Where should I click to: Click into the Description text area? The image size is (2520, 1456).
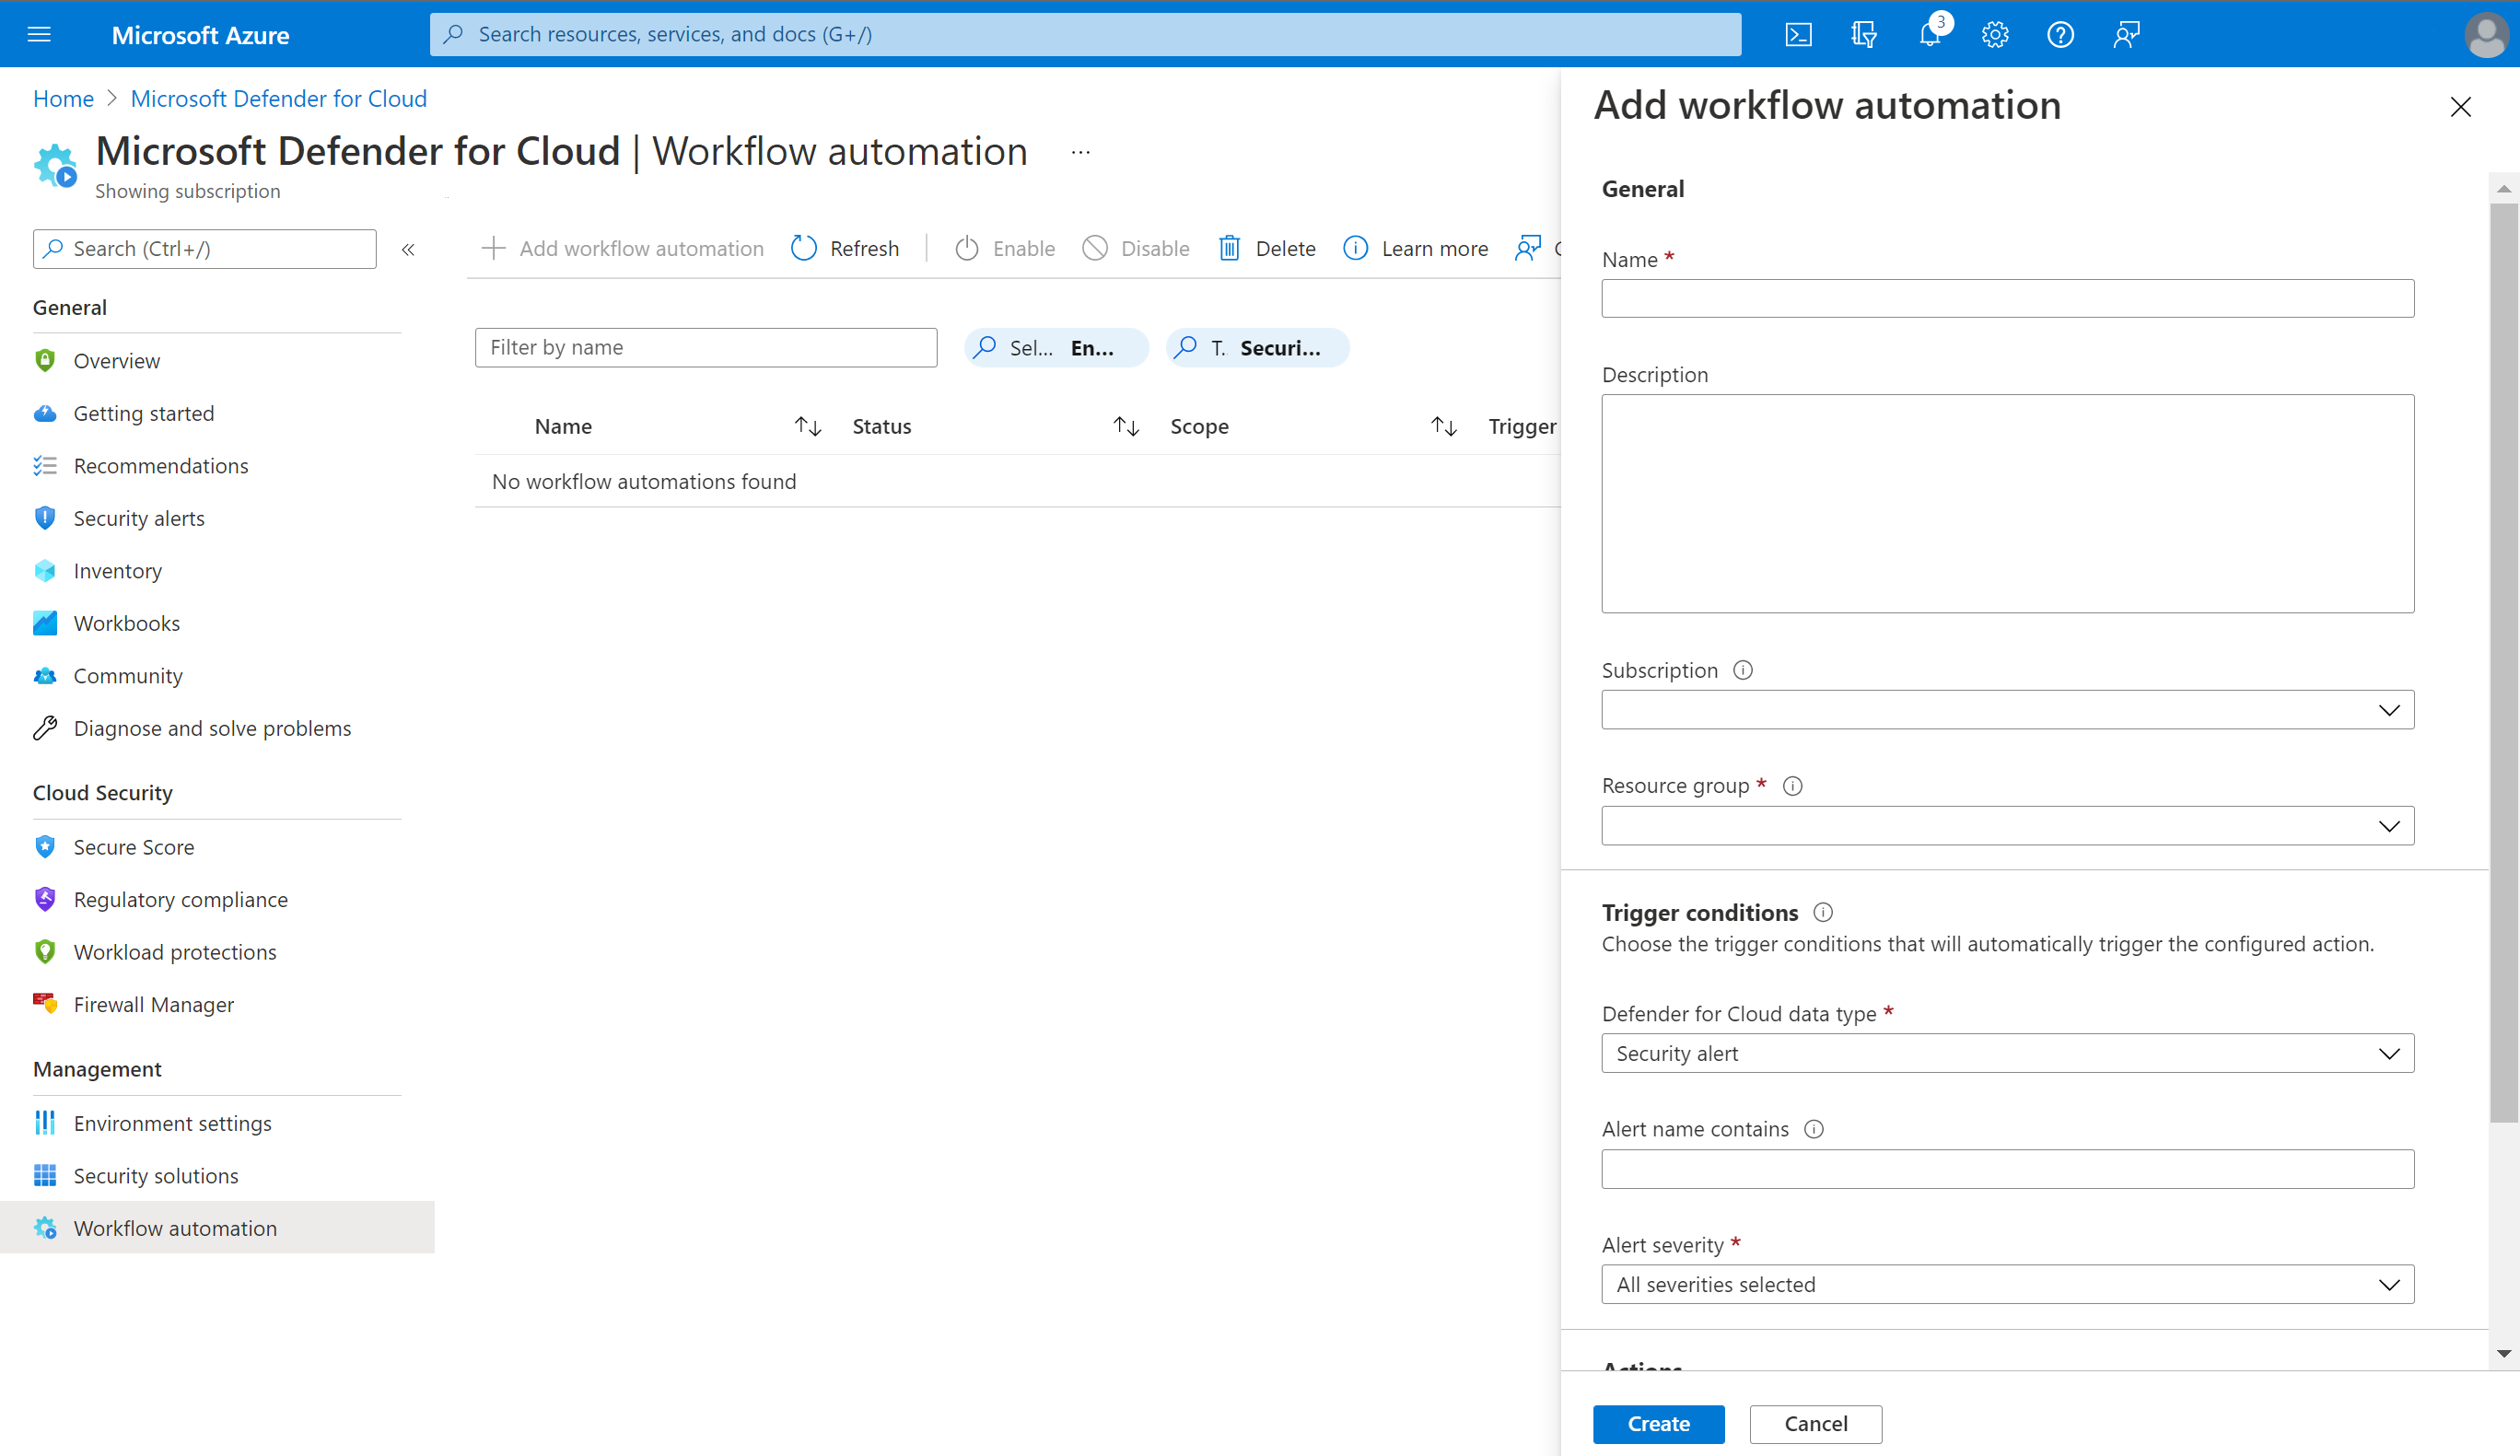click(2008, 503)
